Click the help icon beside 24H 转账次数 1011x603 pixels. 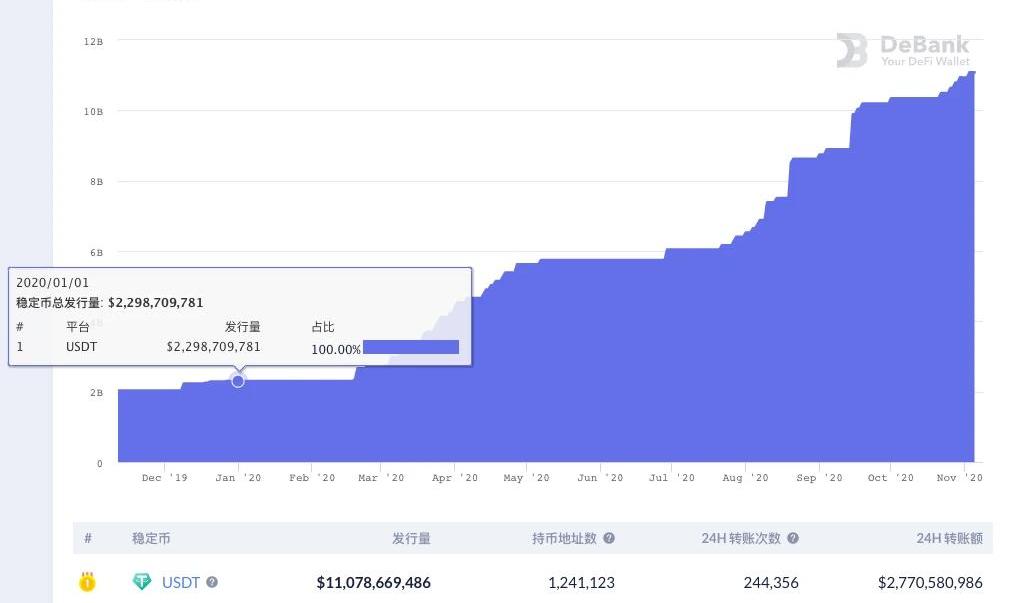(x=793, y=538)
